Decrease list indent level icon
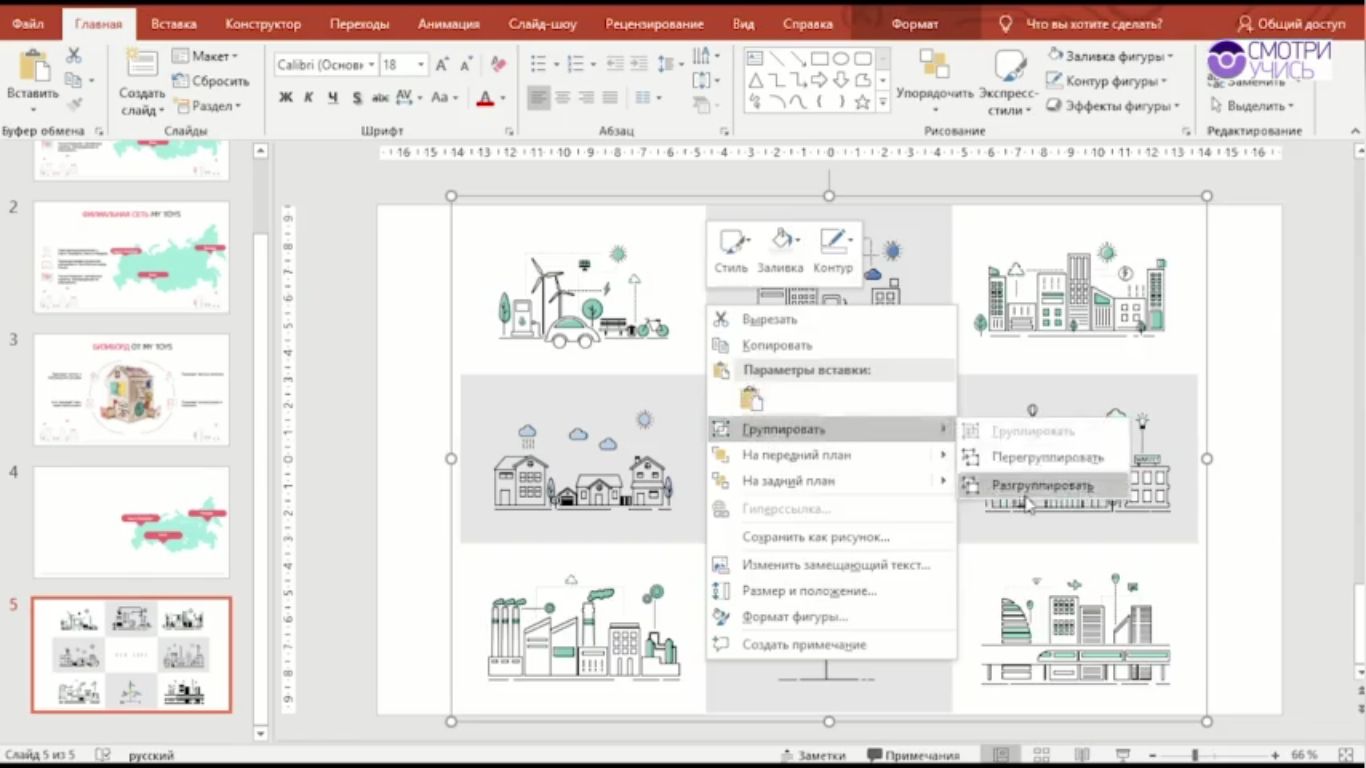Image resolution: width=1366 pixels, height=768 pixels. point(615,65)
